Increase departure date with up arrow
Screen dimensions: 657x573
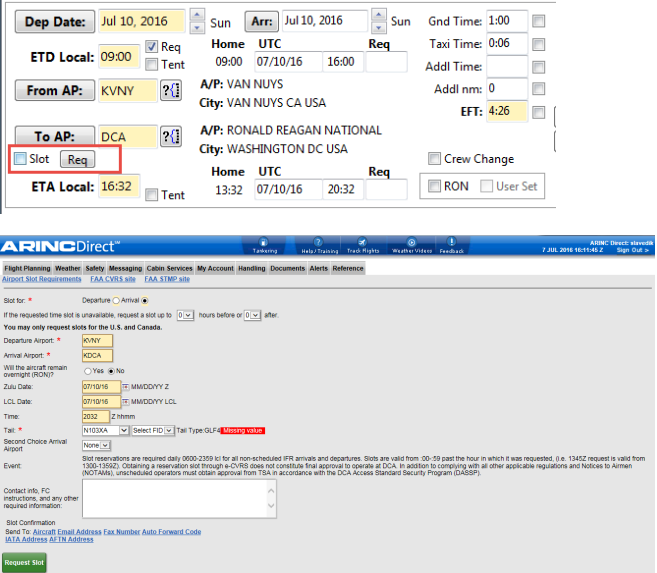pyautogui.click(x=197, y=15)
